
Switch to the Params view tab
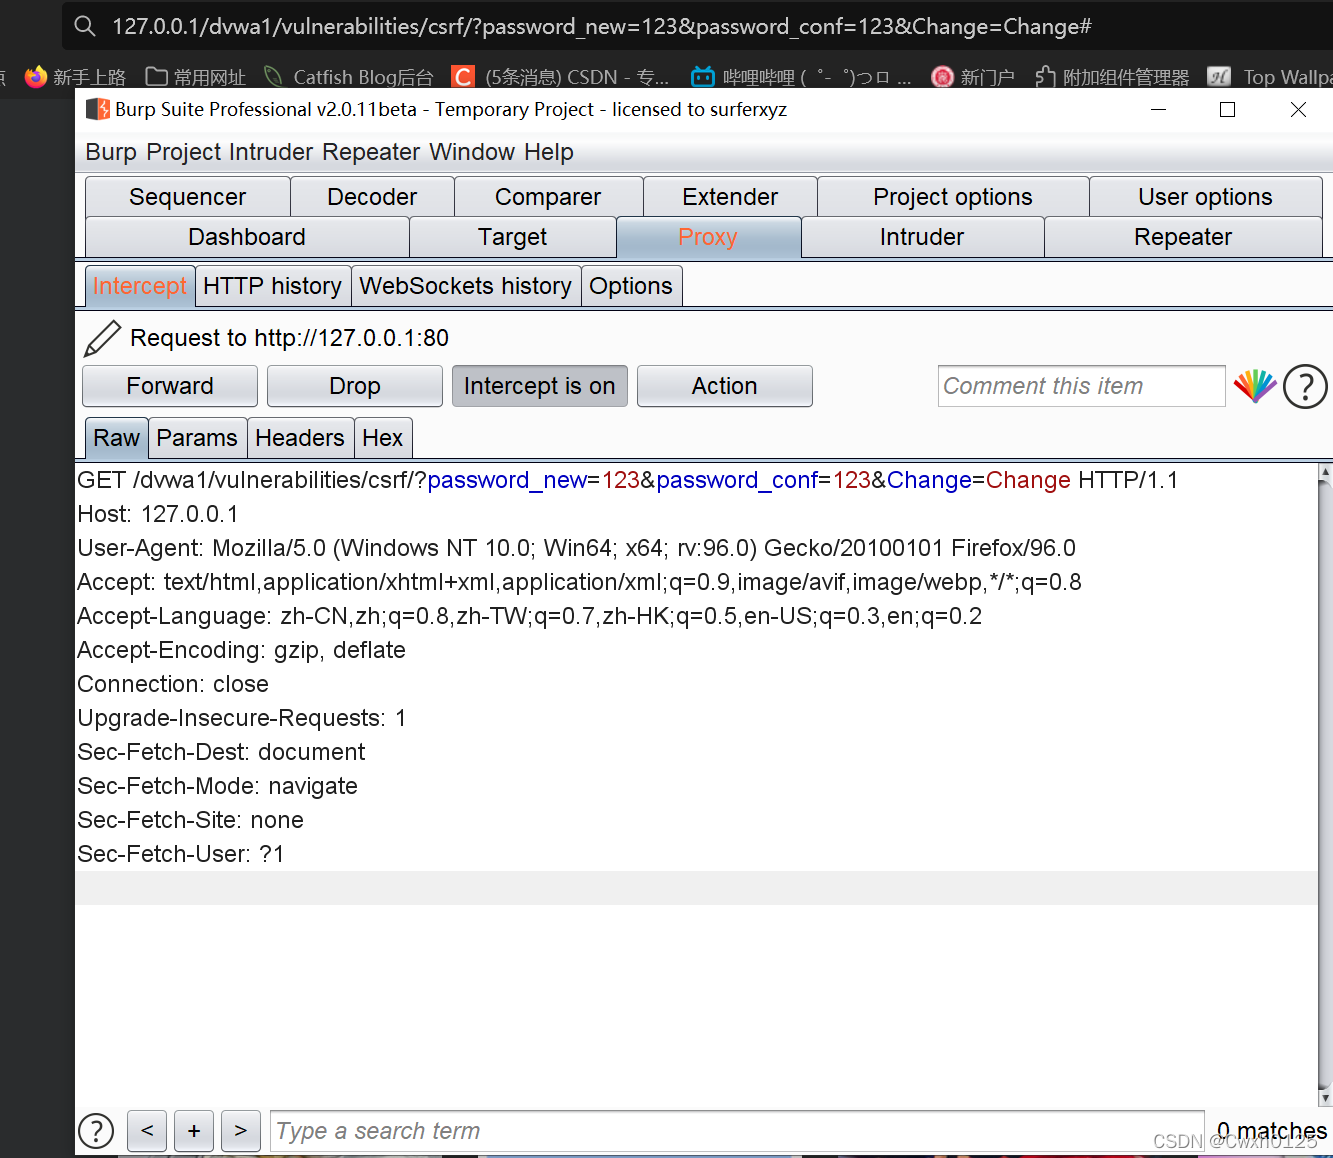coord(197,438)
